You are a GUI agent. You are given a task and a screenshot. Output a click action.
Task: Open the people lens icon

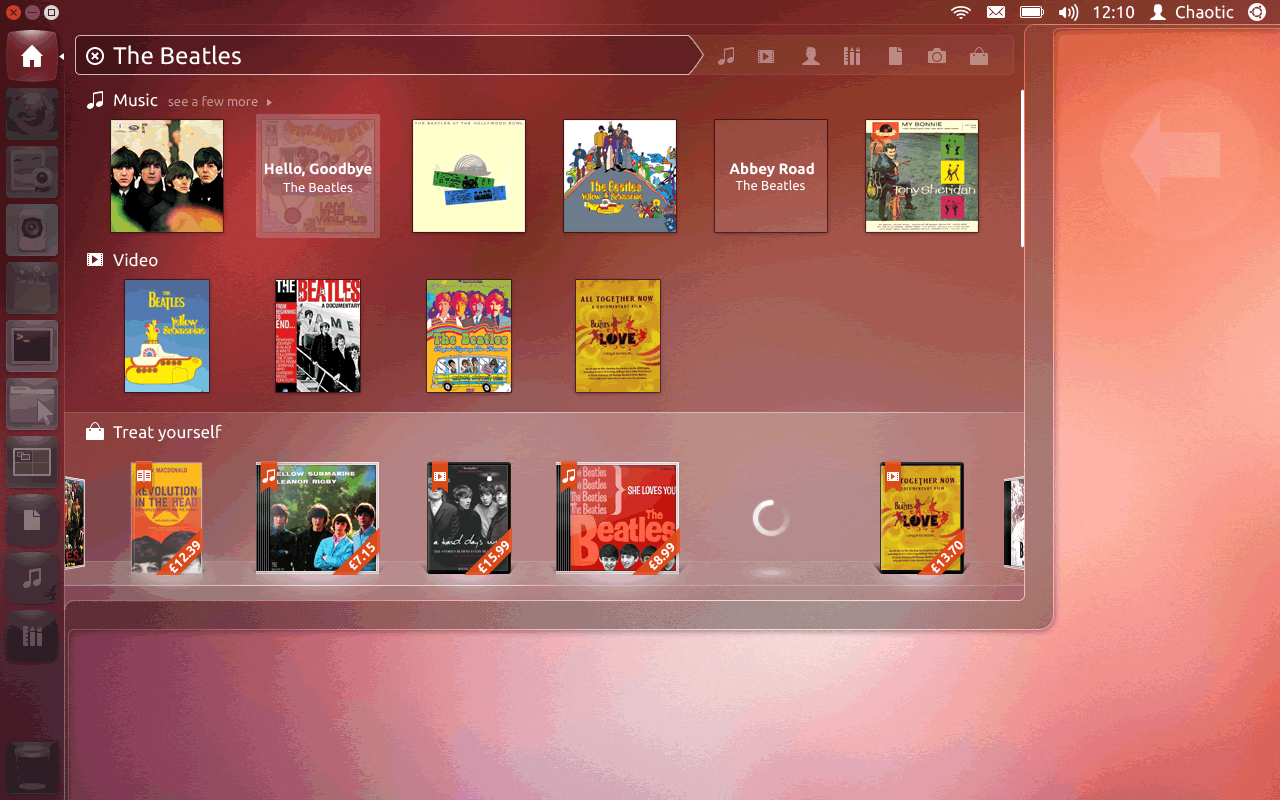[811, 56]
